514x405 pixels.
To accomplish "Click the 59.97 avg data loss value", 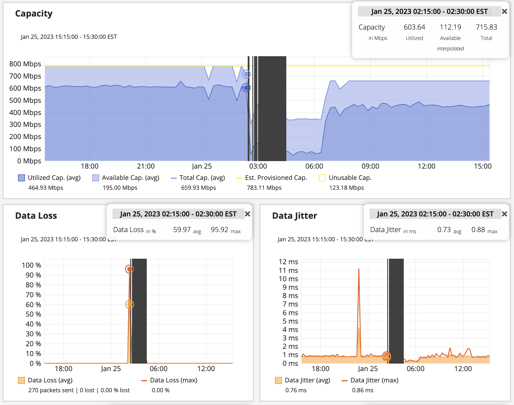I will point(182,230).
